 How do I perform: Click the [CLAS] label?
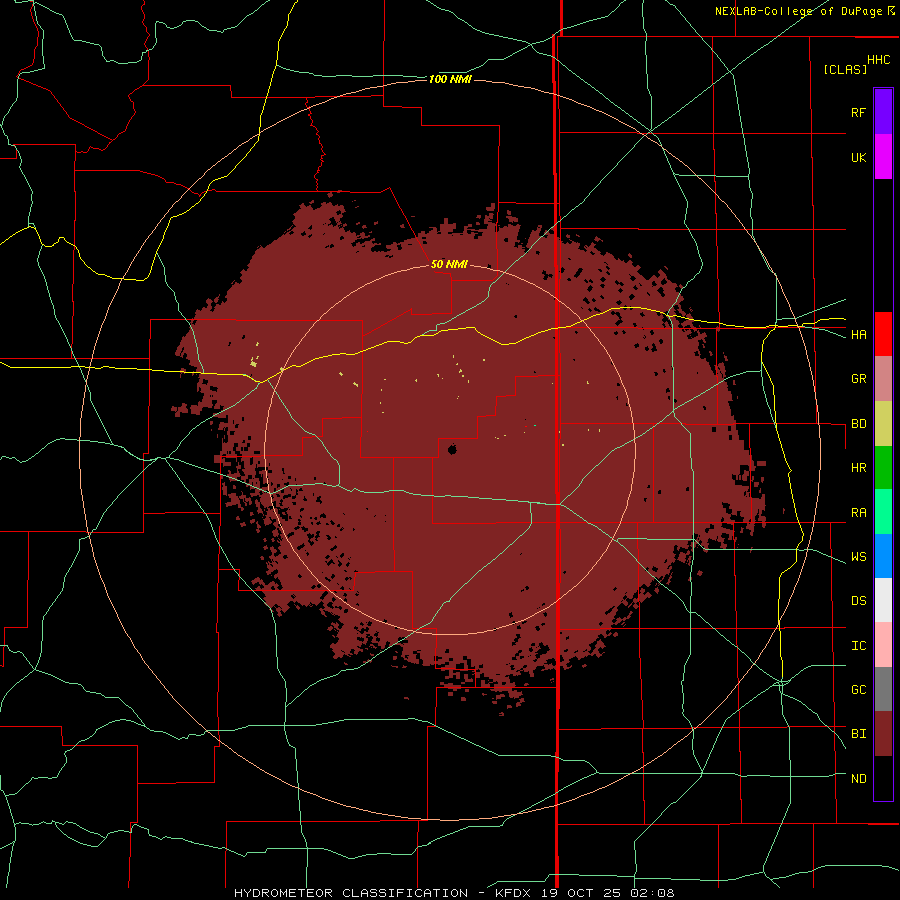point(845,69)
